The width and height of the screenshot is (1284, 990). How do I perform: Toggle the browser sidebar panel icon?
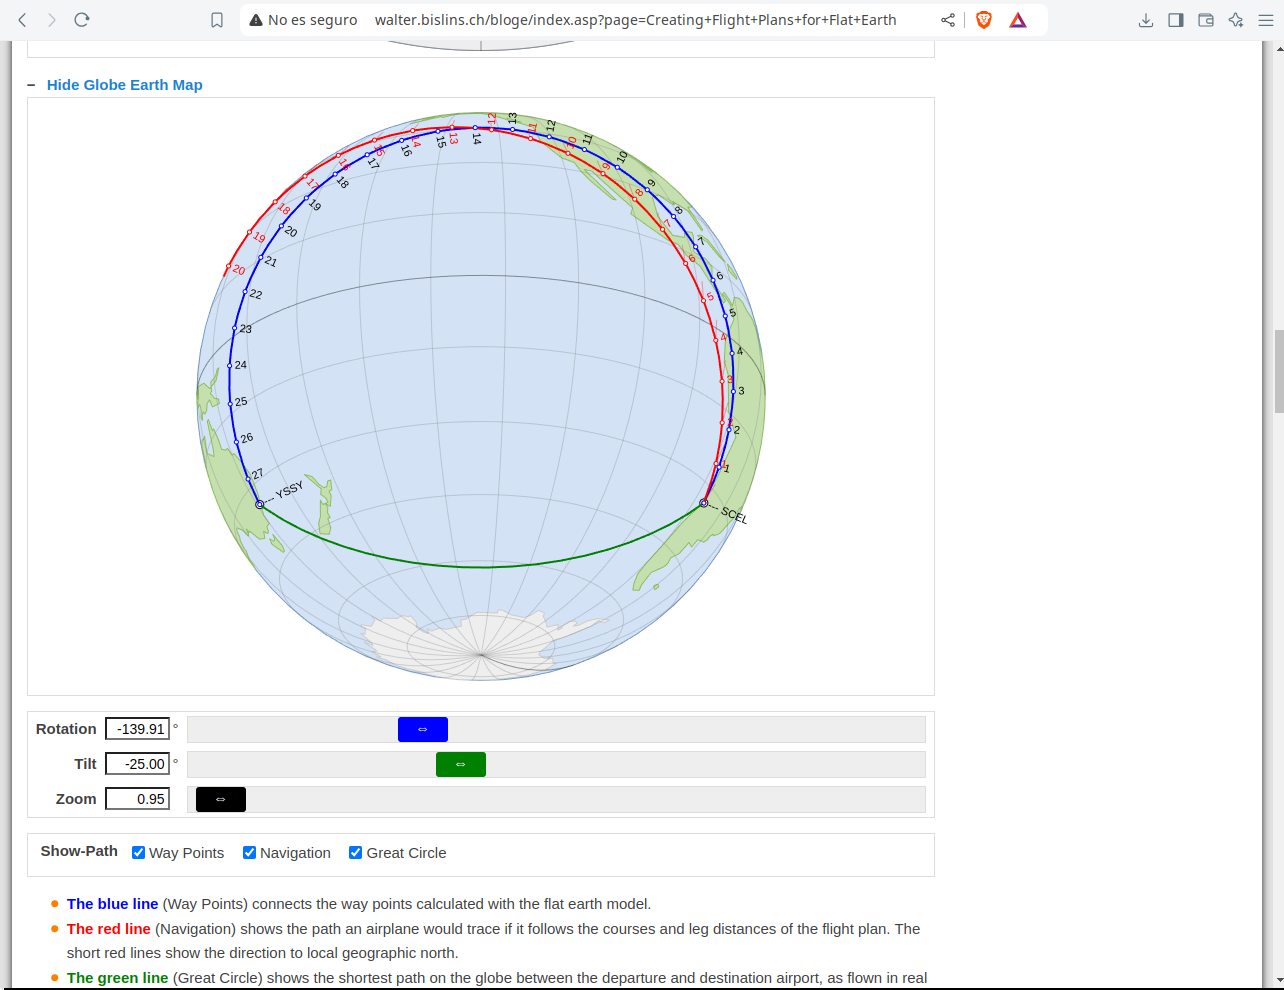click(x=1176, y=20)
